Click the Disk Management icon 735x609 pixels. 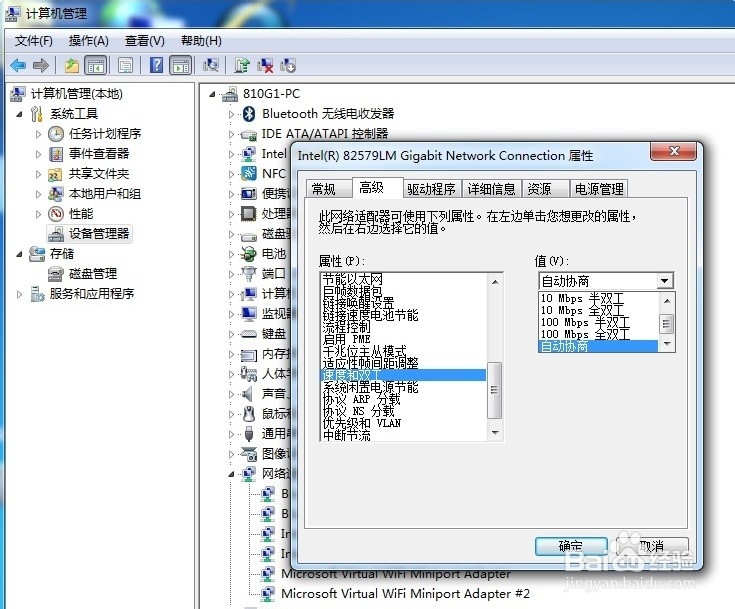(x=56, y=274)
